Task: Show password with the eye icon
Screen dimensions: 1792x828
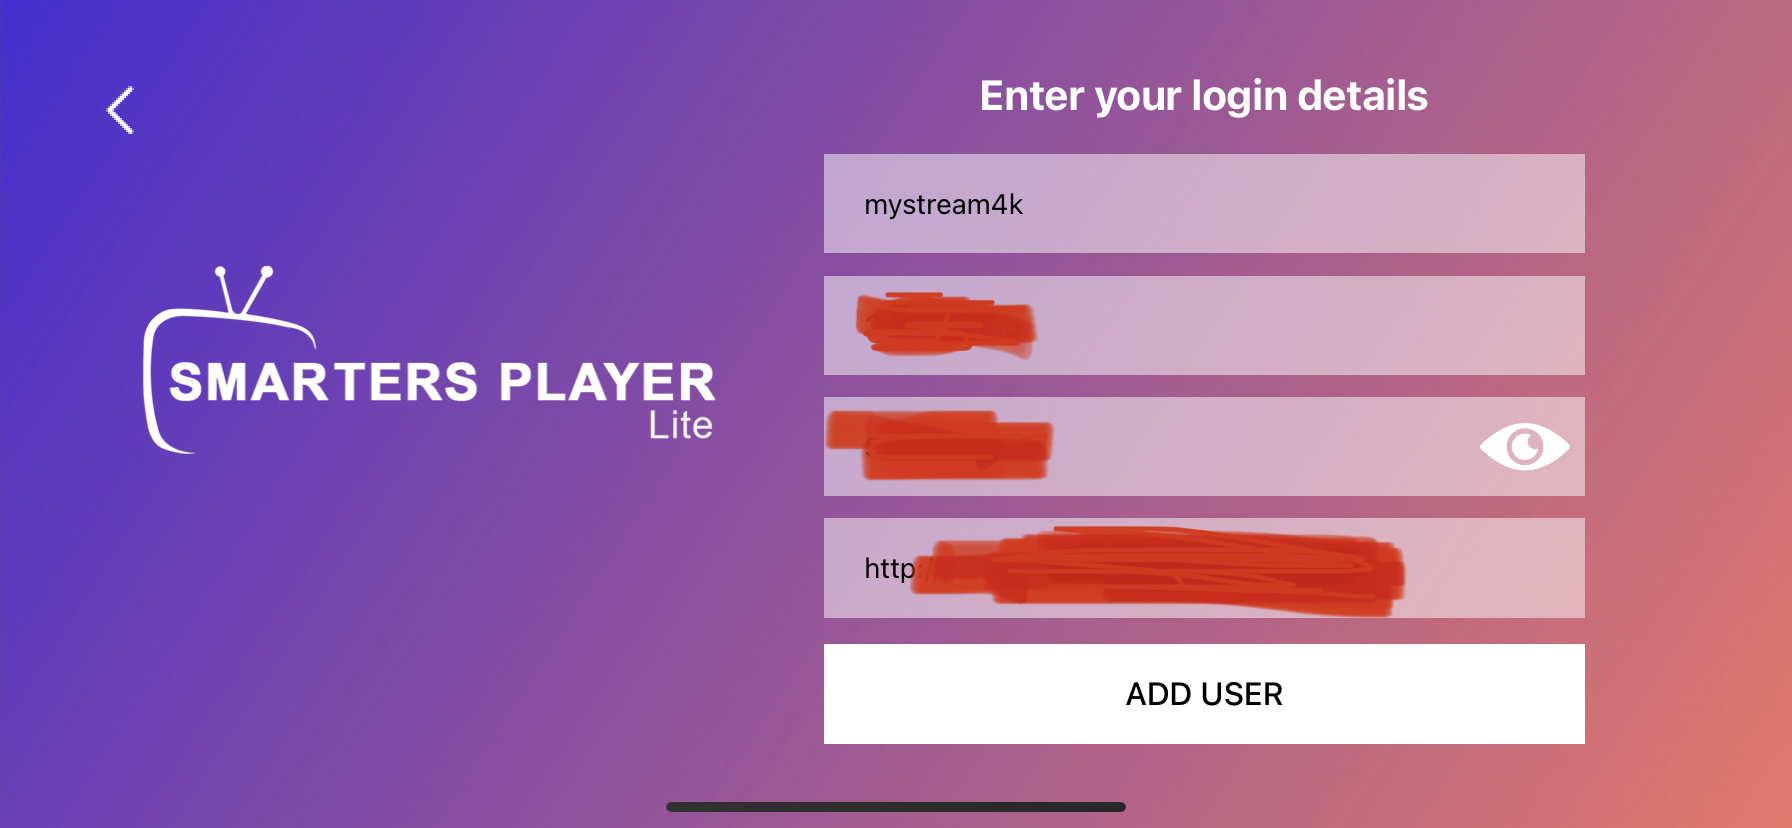Action: (1524, 446)
